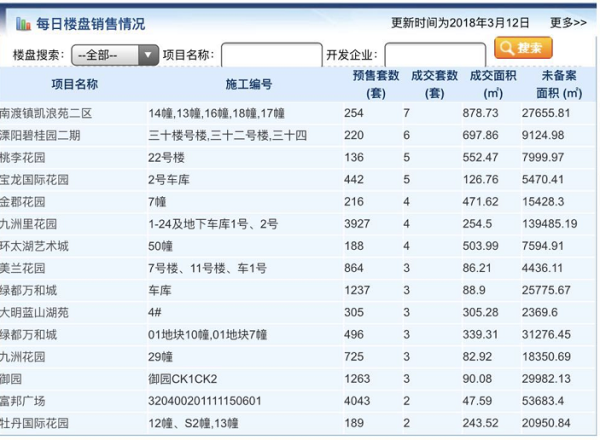Click 1-24及地下车库1号、2号 cell
600x440 pixels.
[x=213, y=224]
